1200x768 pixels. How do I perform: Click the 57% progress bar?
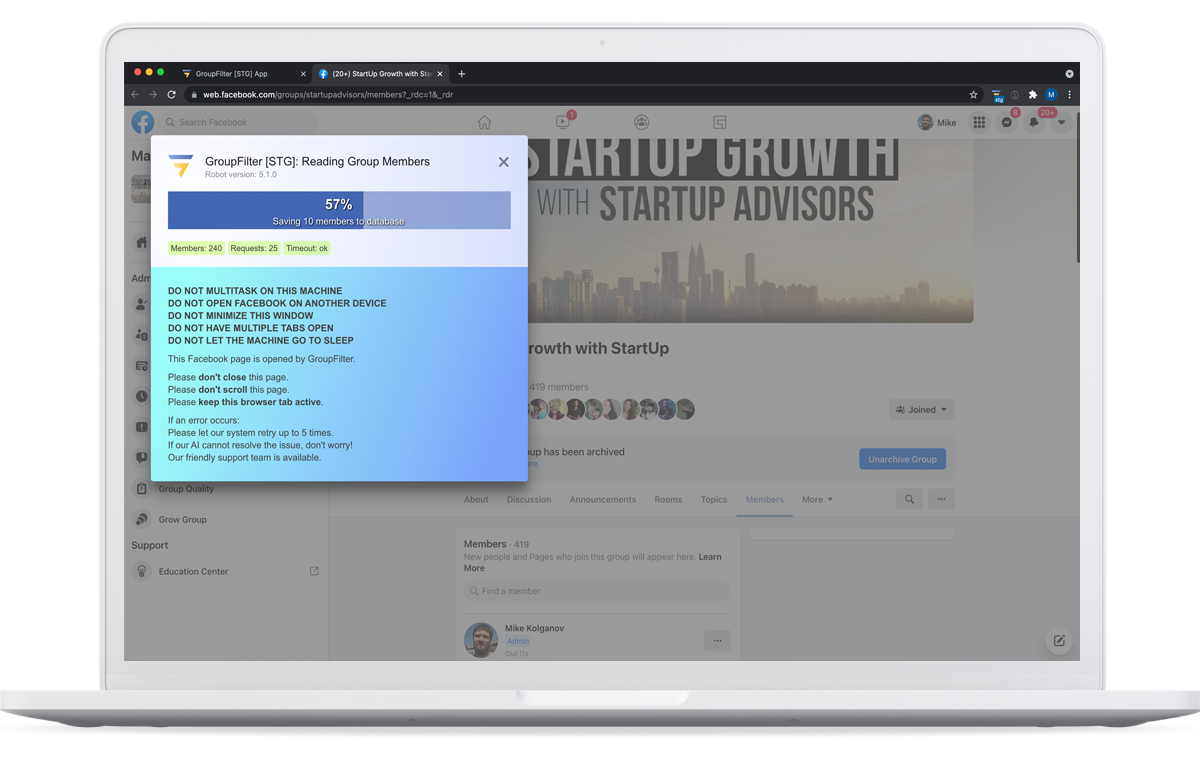coord(339,210)
